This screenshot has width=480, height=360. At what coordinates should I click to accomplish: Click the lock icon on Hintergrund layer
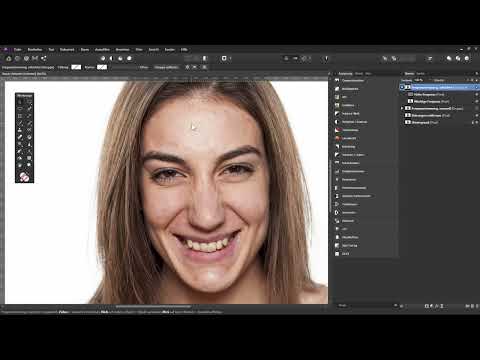tap(473, 122)
